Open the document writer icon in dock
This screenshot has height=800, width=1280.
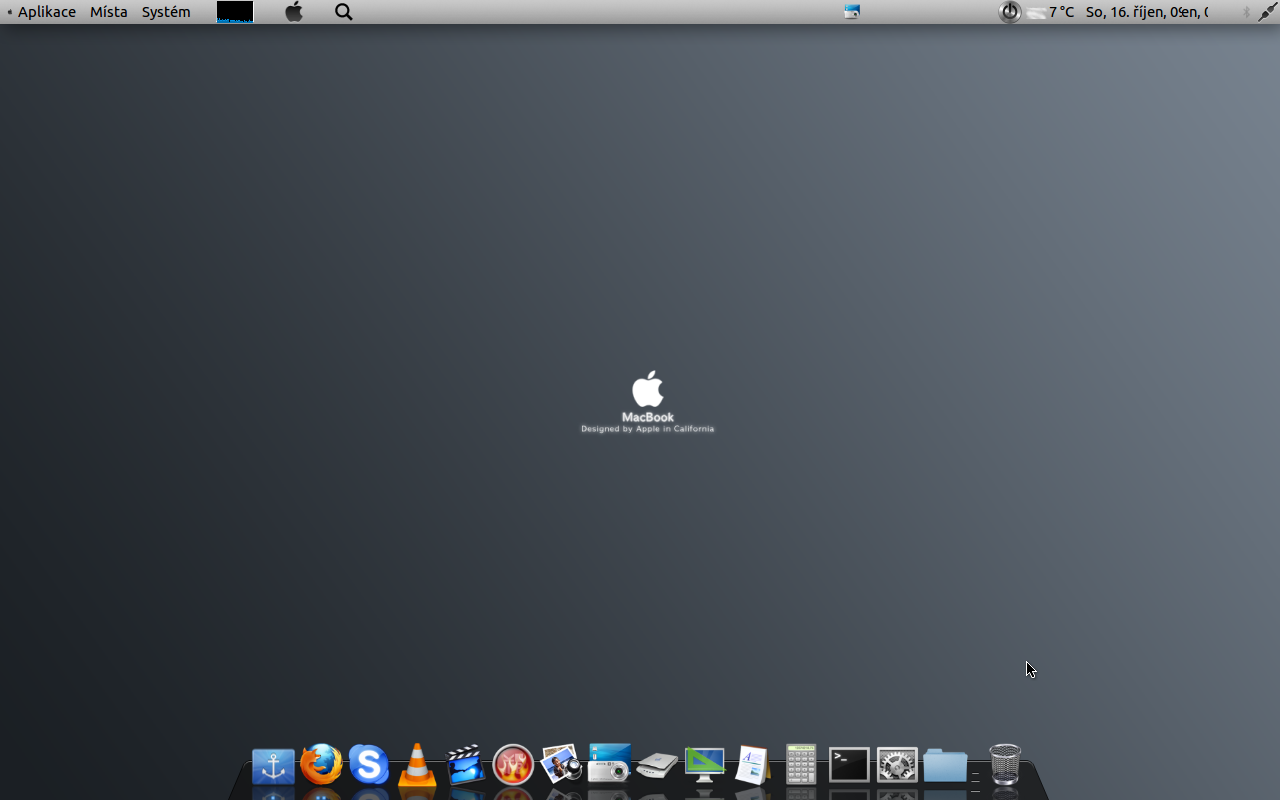click(753, 765)
